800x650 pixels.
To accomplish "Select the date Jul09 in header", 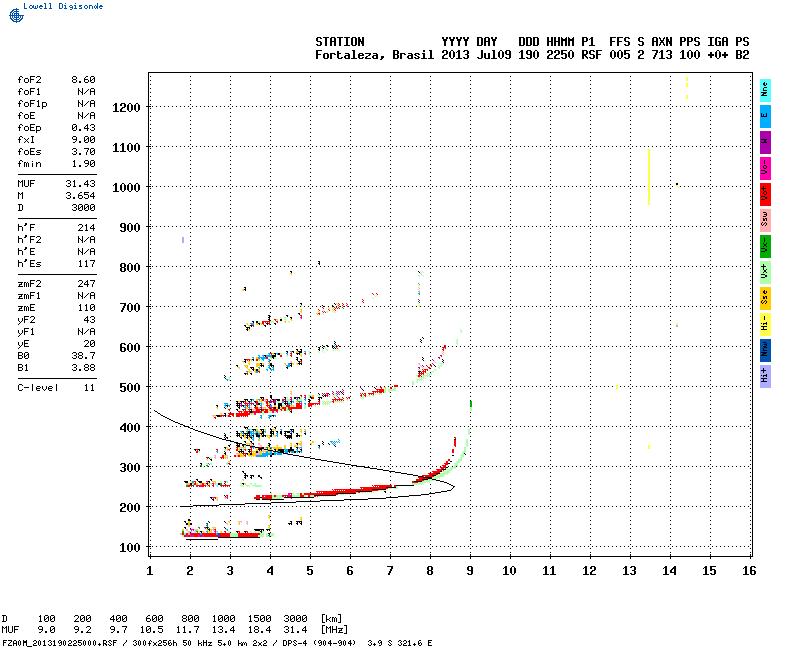I will (x=494, y=55).
